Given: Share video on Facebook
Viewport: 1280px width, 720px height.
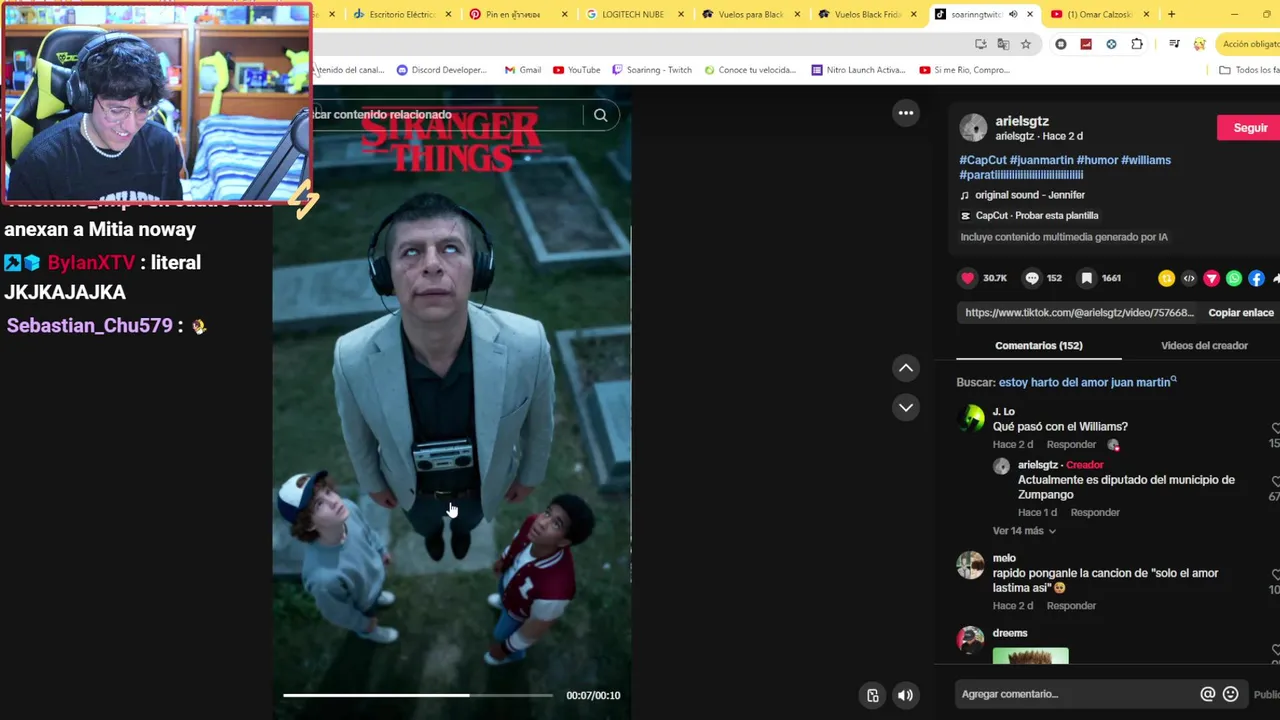Looking at the screenshot, I should point(1256,279).
